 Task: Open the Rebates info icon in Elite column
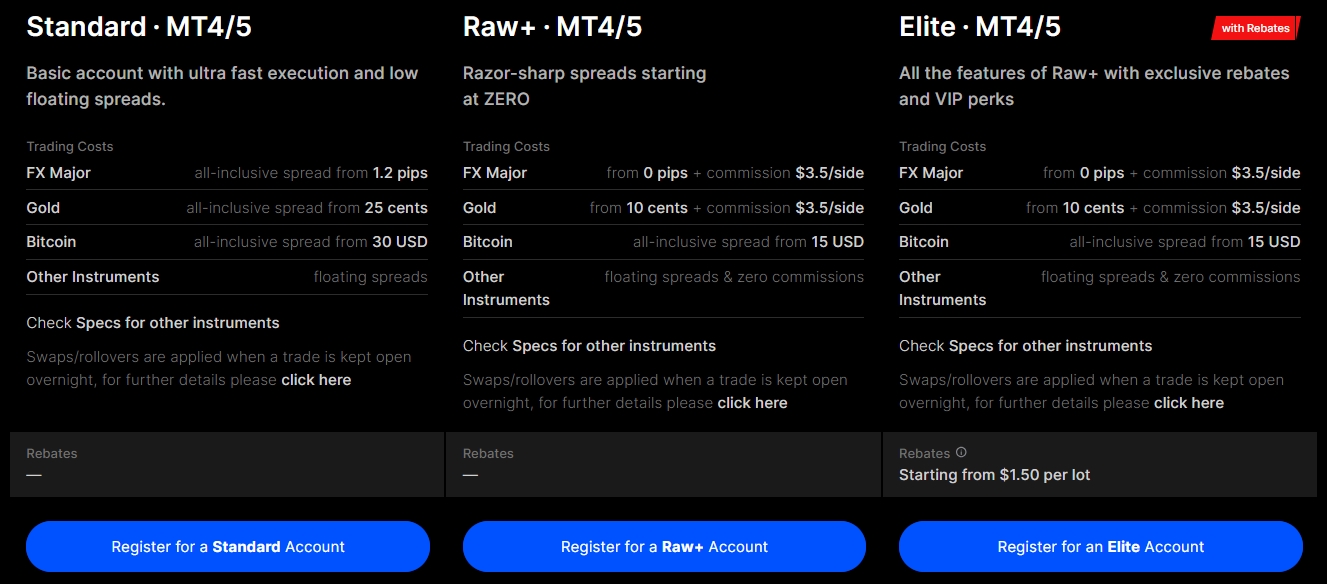(x=960, y=452)
